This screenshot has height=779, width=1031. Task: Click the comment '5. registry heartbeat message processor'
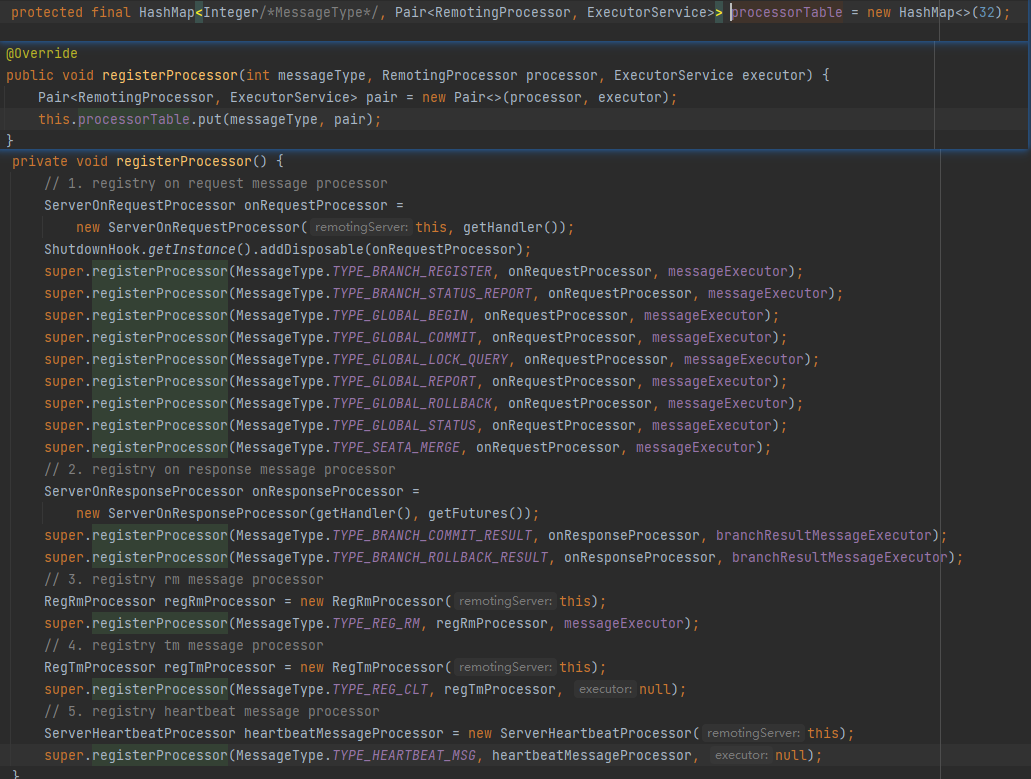click(212, 712)
